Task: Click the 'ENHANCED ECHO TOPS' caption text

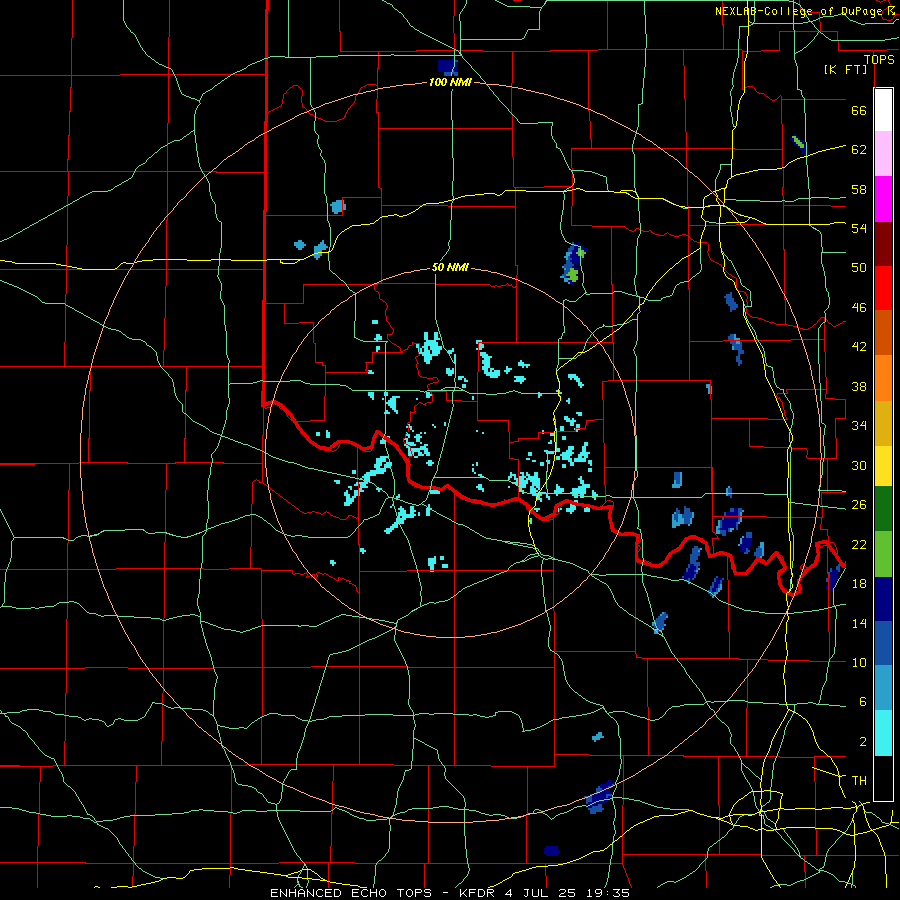Action: (351, 893)
